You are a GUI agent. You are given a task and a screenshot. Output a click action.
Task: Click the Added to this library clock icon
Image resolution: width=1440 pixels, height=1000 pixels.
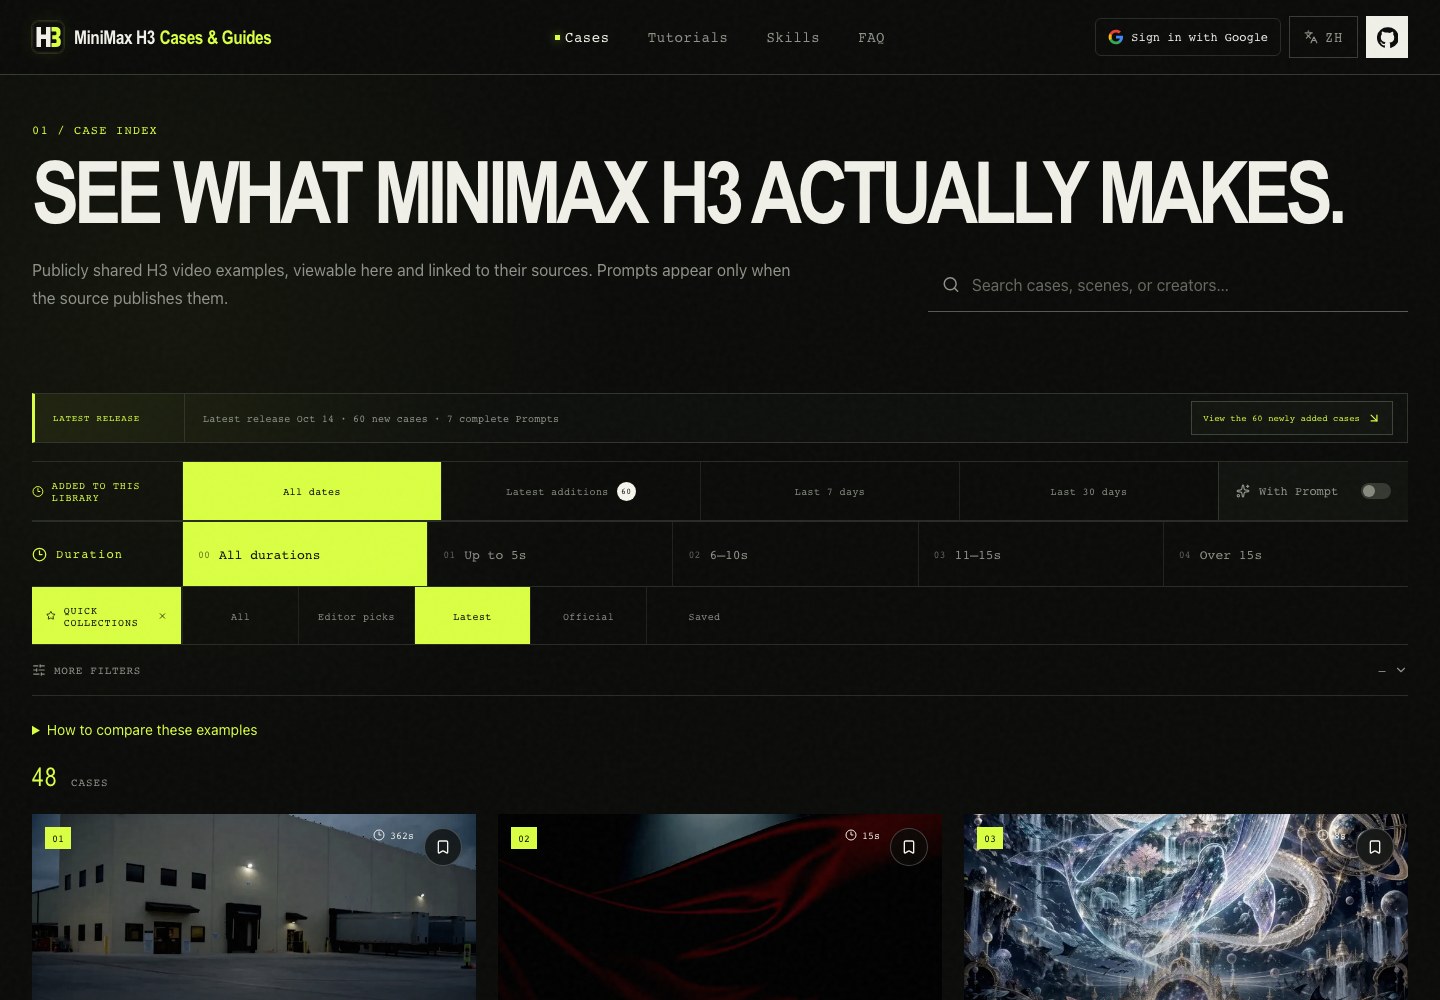(x=38, y=491)
